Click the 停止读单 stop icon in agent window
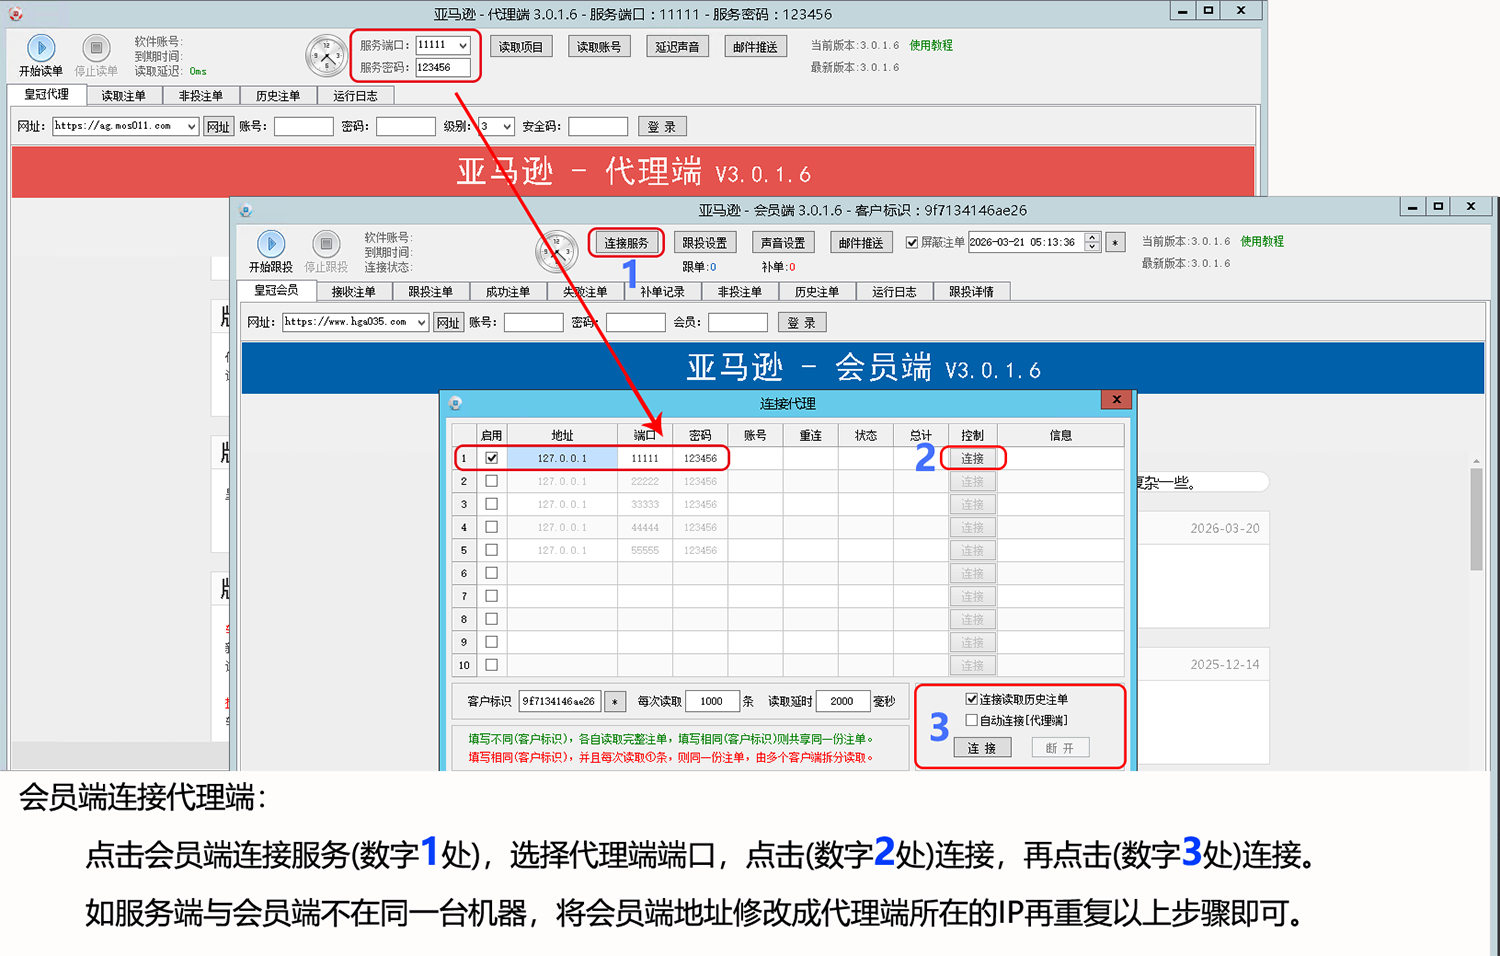Image resolution: width=1500 pixels, height=956 pixels. click(96, 48)
